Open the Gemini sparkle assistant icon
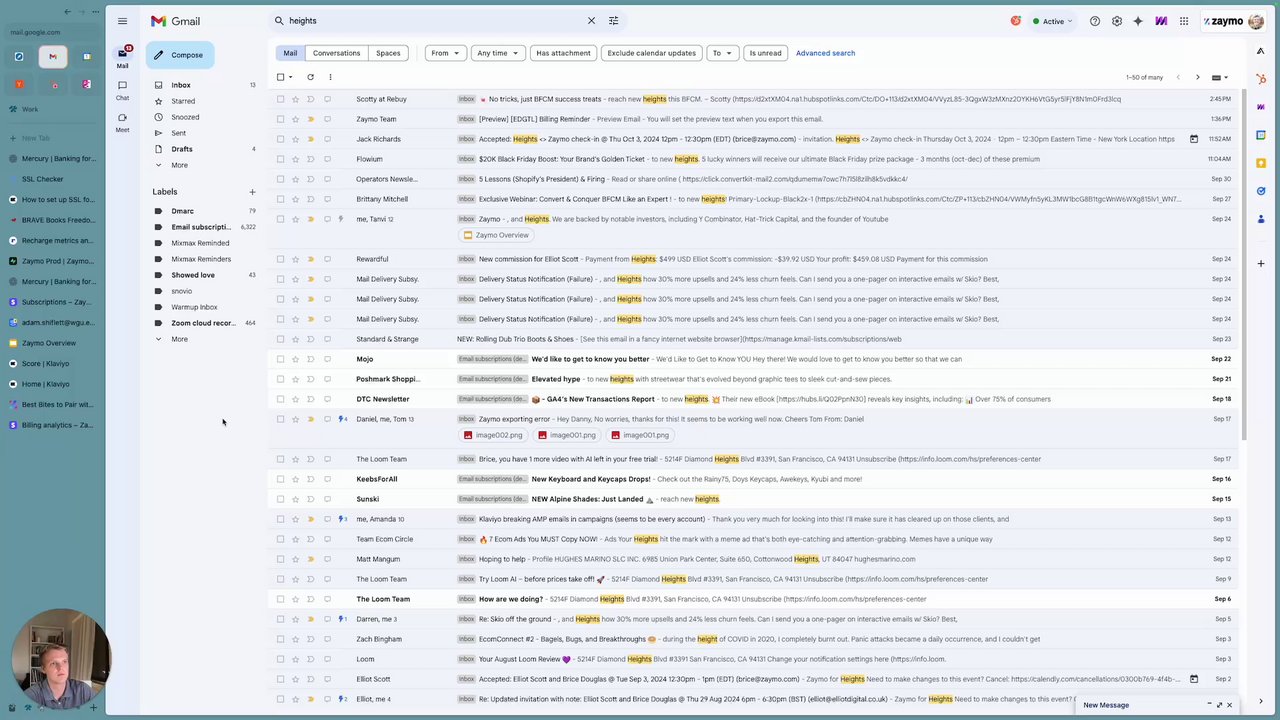 coord(1138,21)
